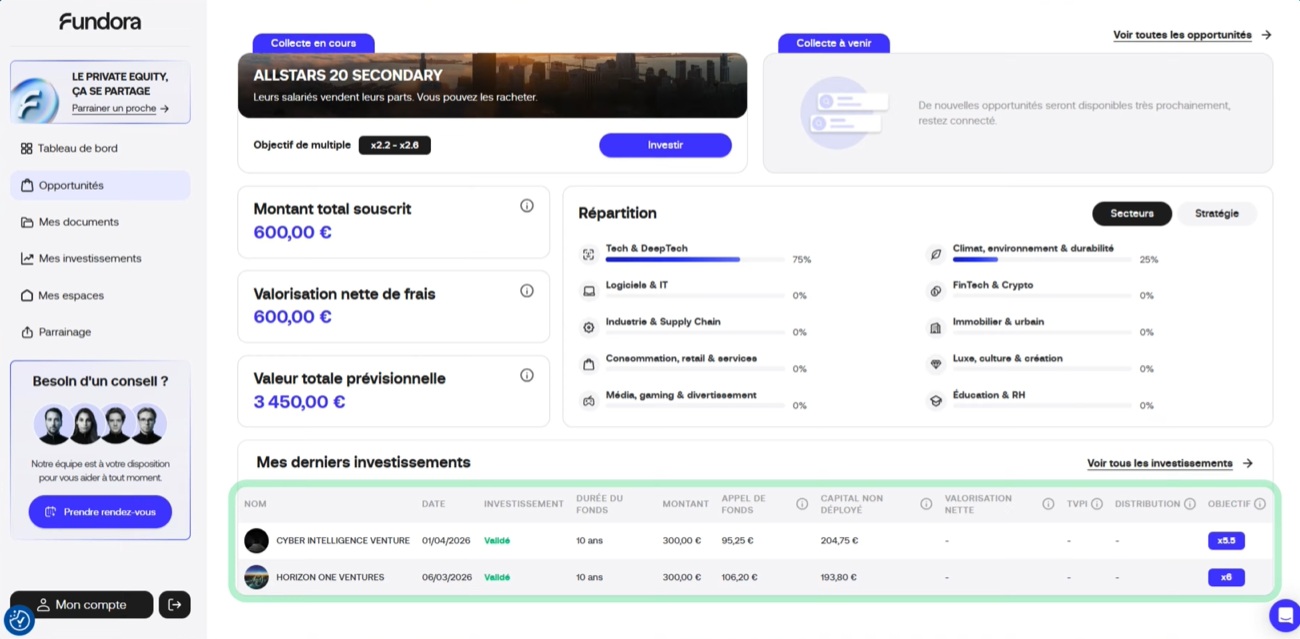Image resolution: width=1300 pixels, height=639 pixels.
Task: Show info for Appel de fonds column
Action: tap(802, 504)
